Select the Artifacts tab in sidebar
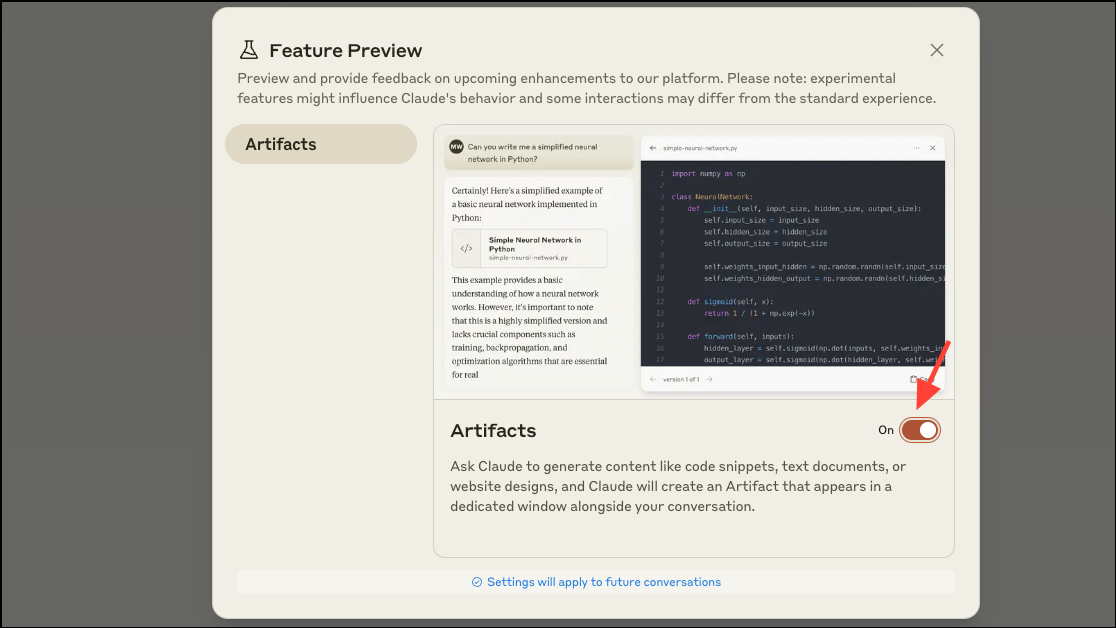The height and width of the screenshot is (628, 1116). 321,144
